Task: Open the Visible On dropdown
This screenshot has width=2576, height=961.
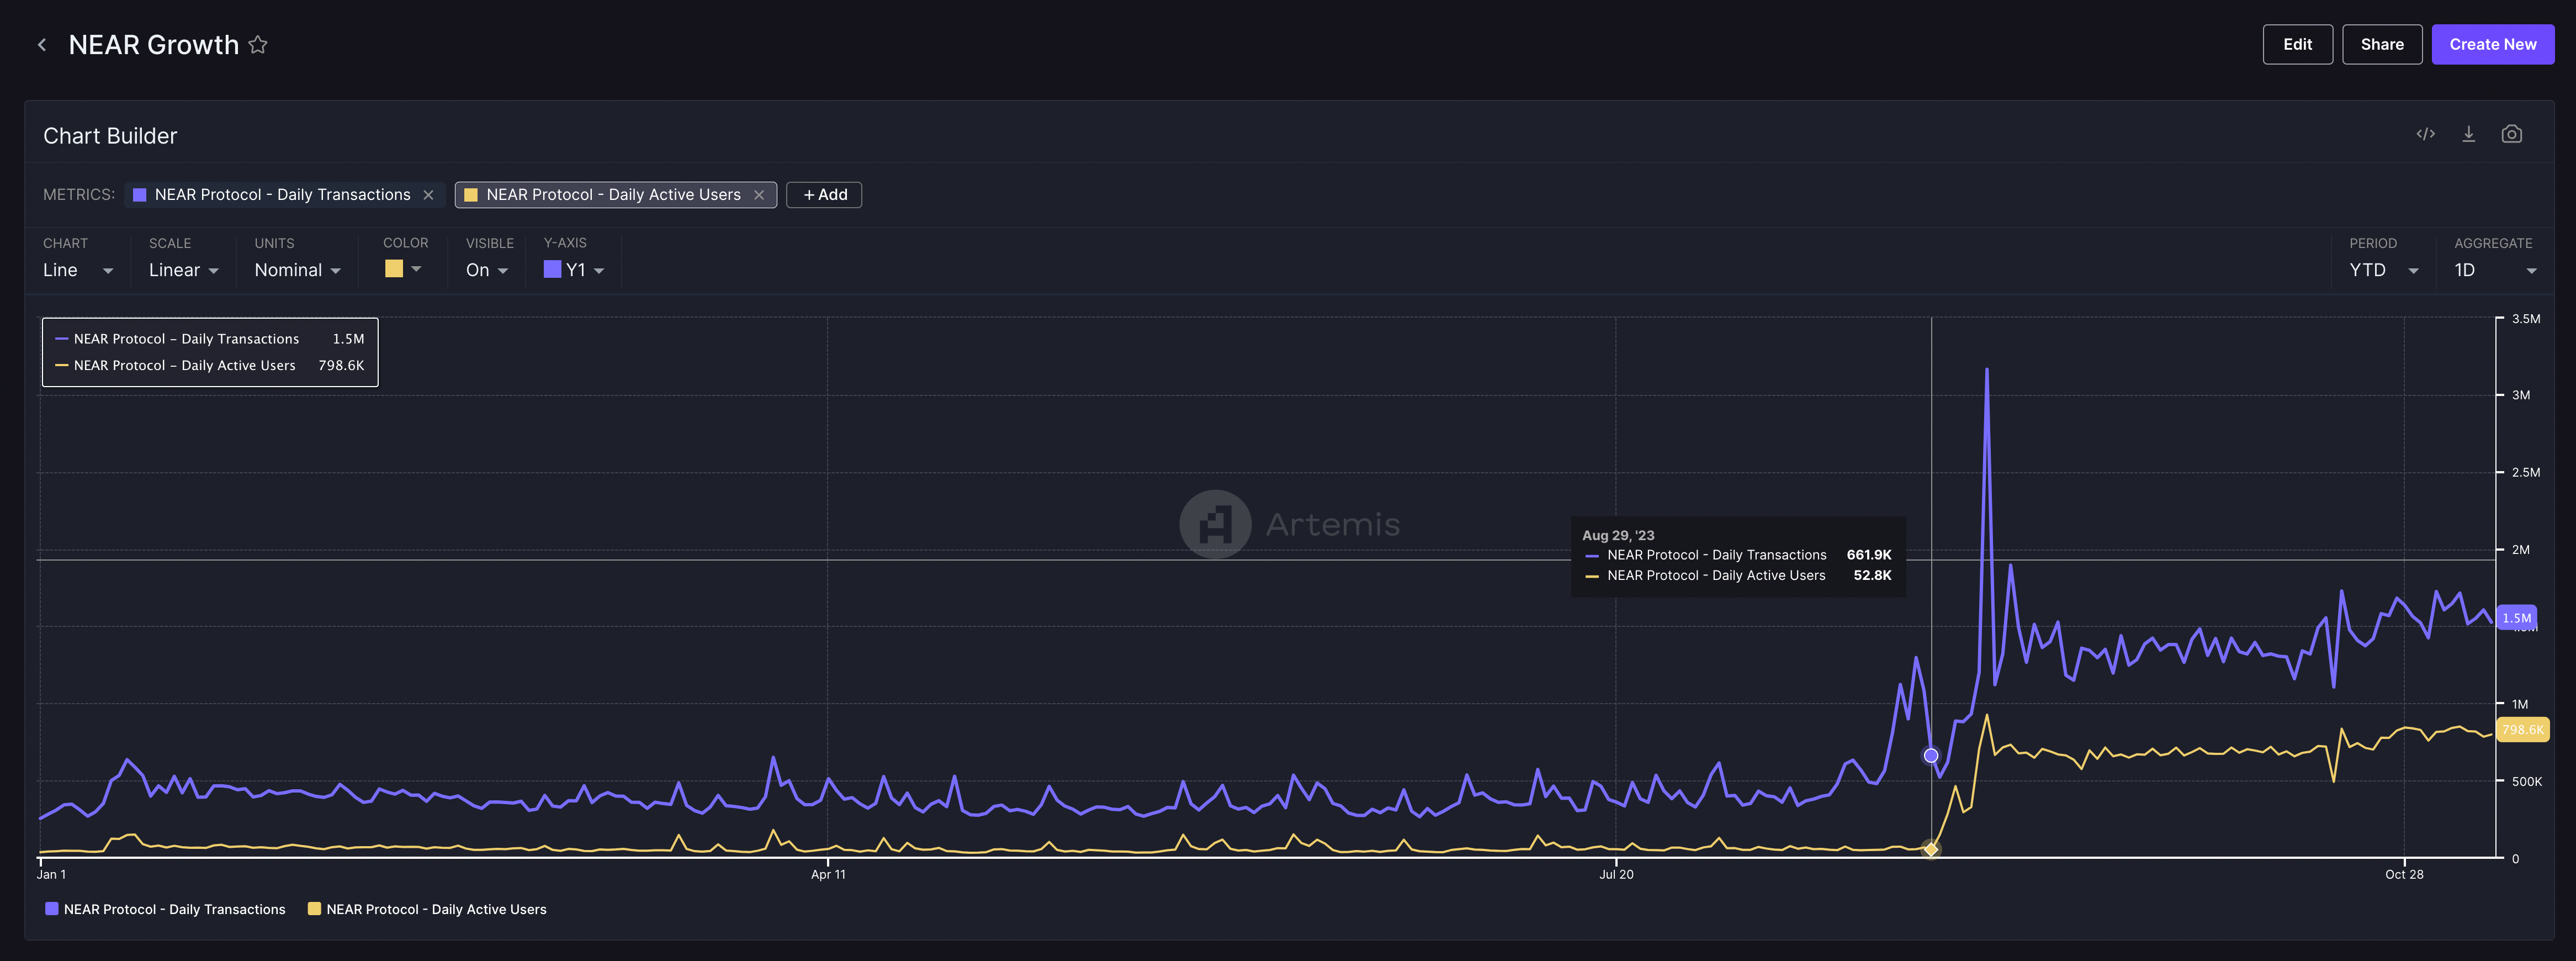Action: point(487,270)
